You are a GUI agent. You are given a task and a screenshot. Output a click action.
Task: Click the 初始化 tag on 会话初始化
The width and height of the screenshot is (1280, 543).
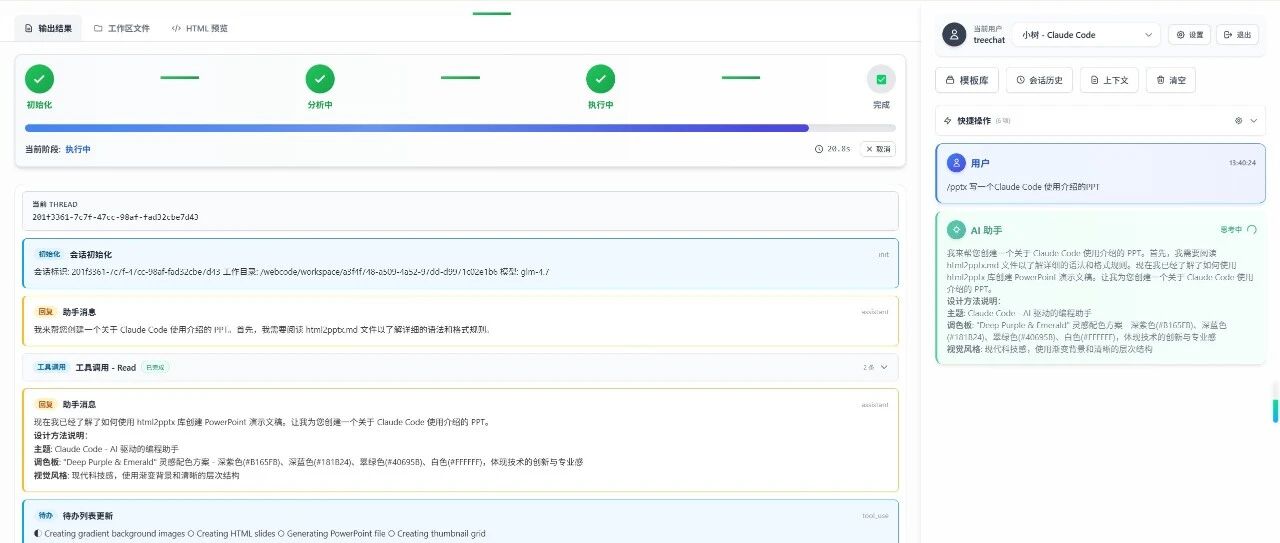point(49,254)
